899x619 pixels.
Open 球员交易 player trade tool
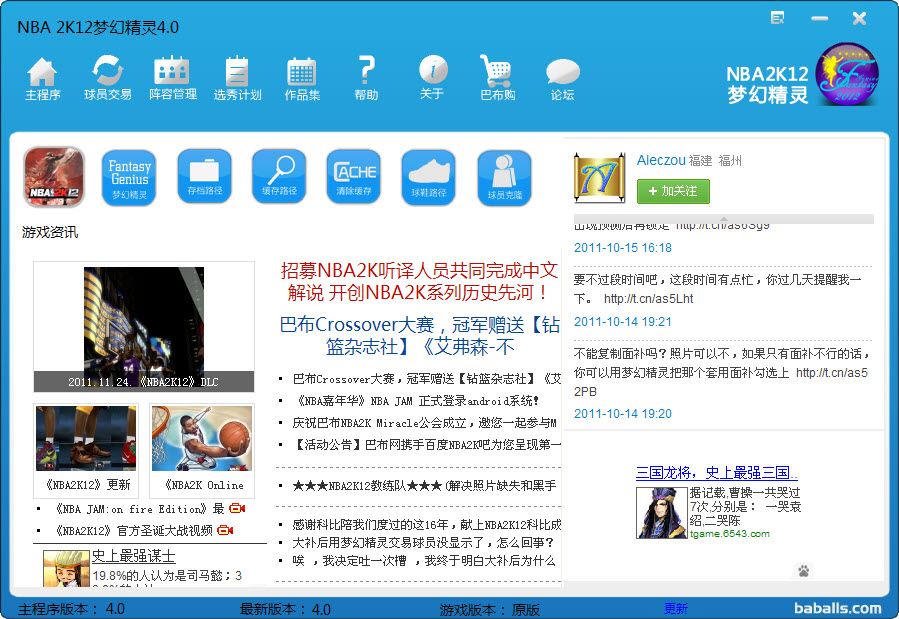tap(107, 78)
